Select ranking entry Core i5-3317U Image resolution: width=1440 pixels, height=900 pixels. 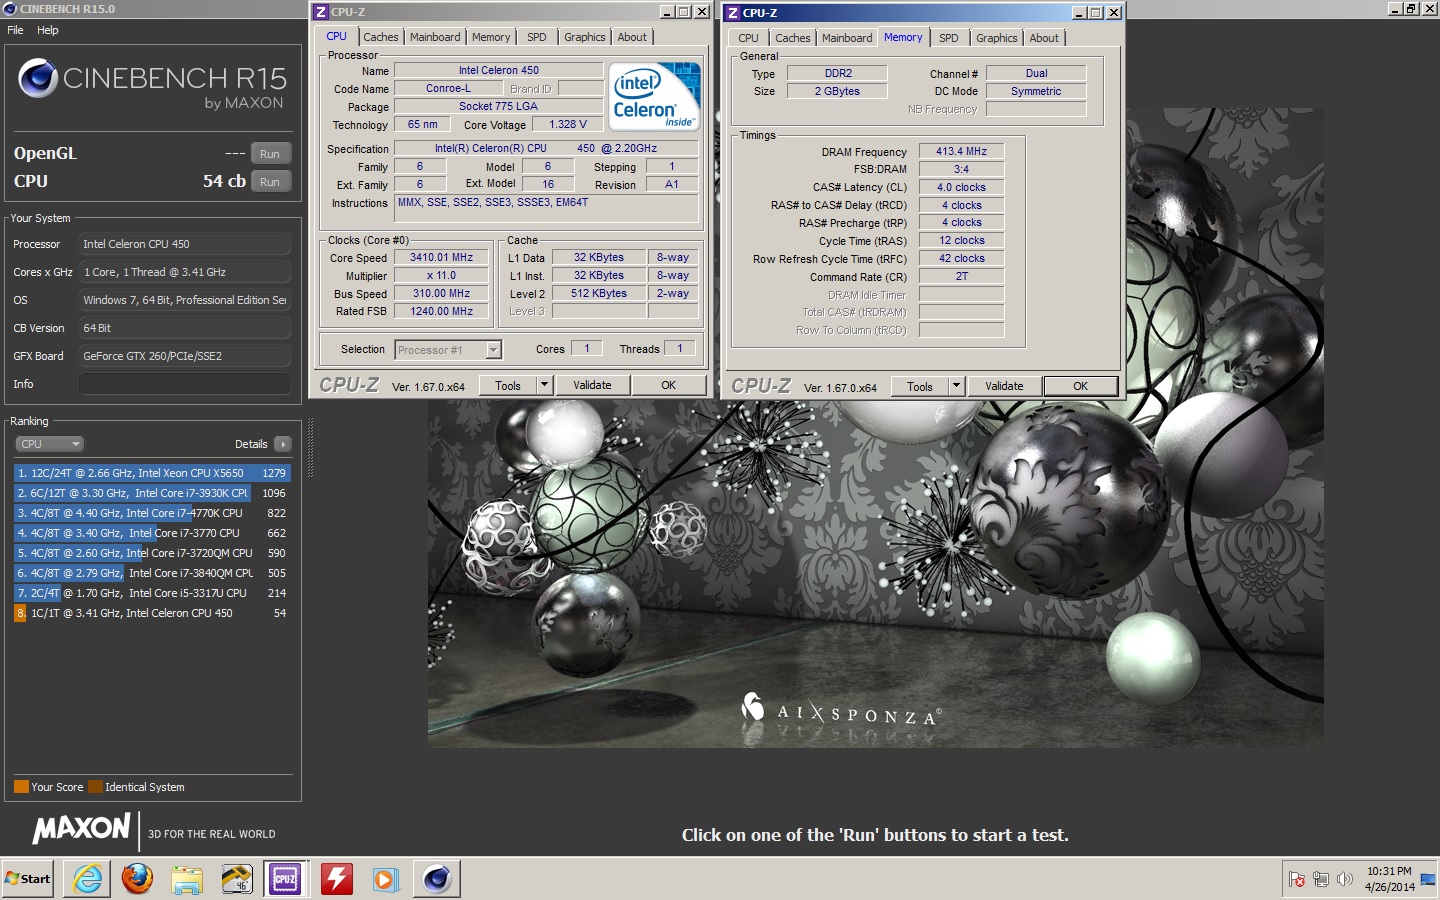[x=152, y=593]
